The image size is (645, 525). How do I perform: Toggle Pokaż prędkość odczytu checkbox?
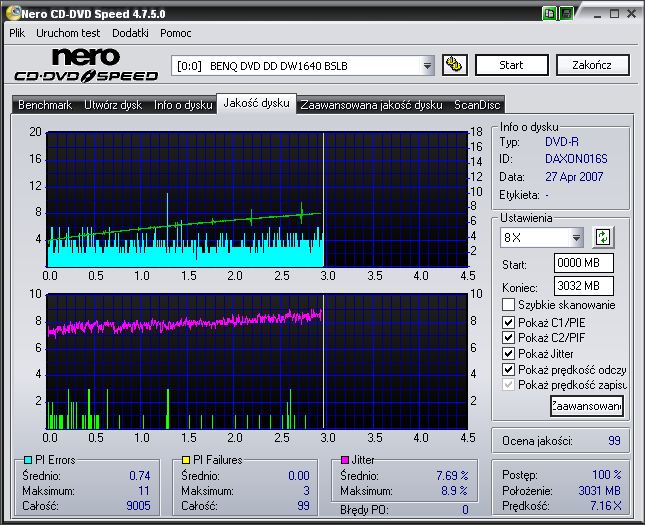(508, 369)
